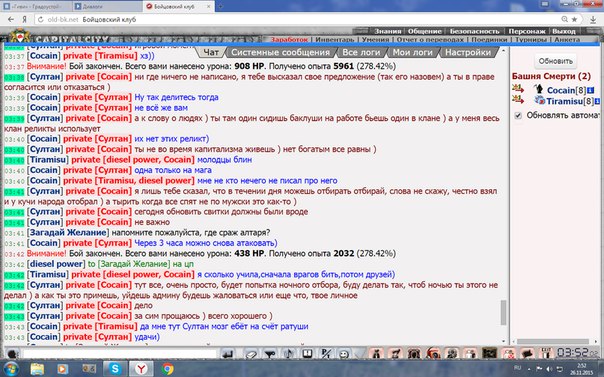The width and height of the screenshot is (604, 377).
Task: Open the Безопасность menu
Action: [x=475, y=31]
